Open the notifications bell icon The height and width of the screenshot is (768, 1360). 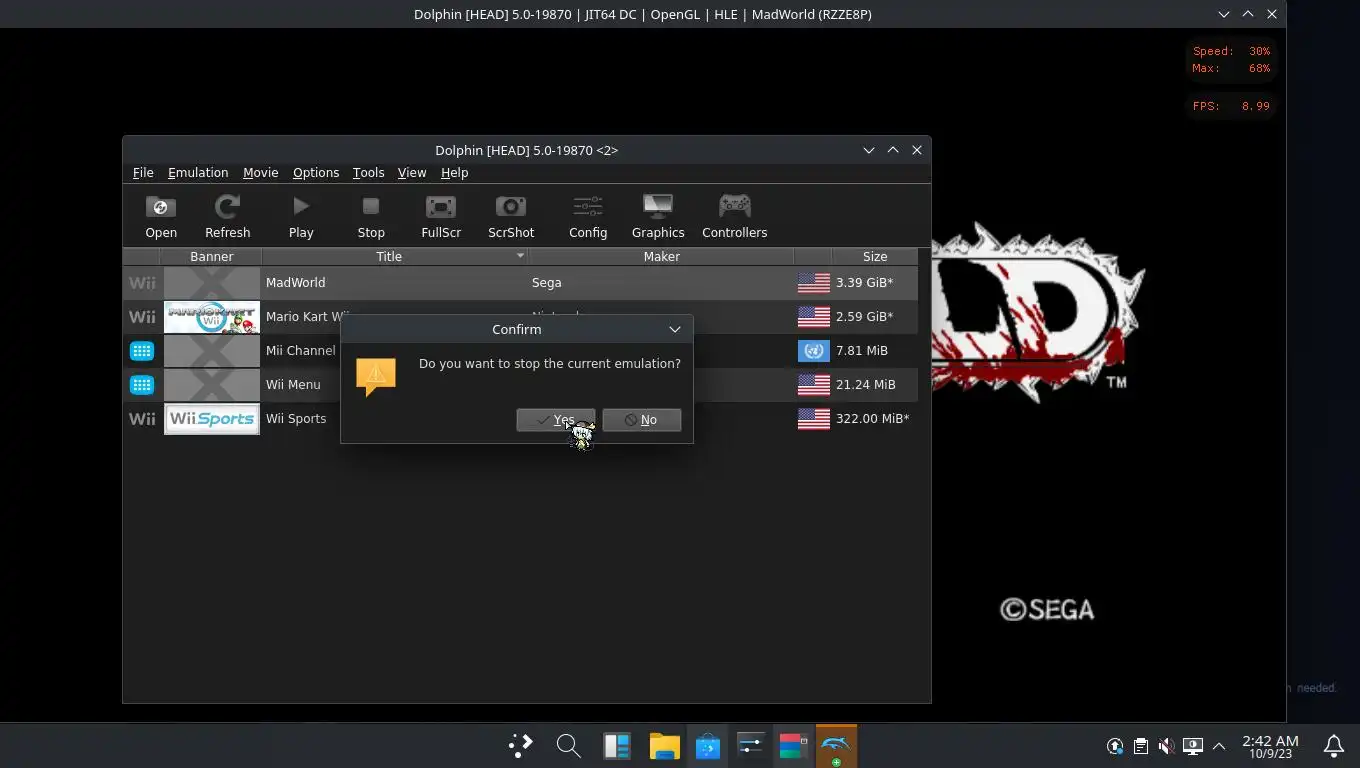(x=1334, y=746)
